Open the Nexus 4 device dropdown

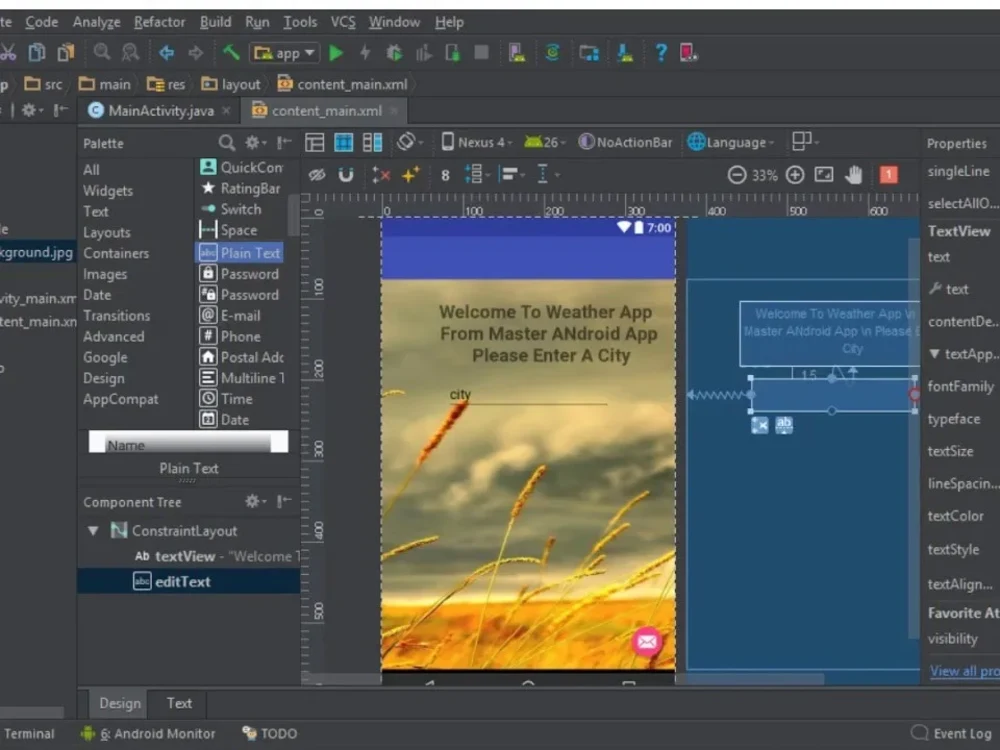(475, 143)
